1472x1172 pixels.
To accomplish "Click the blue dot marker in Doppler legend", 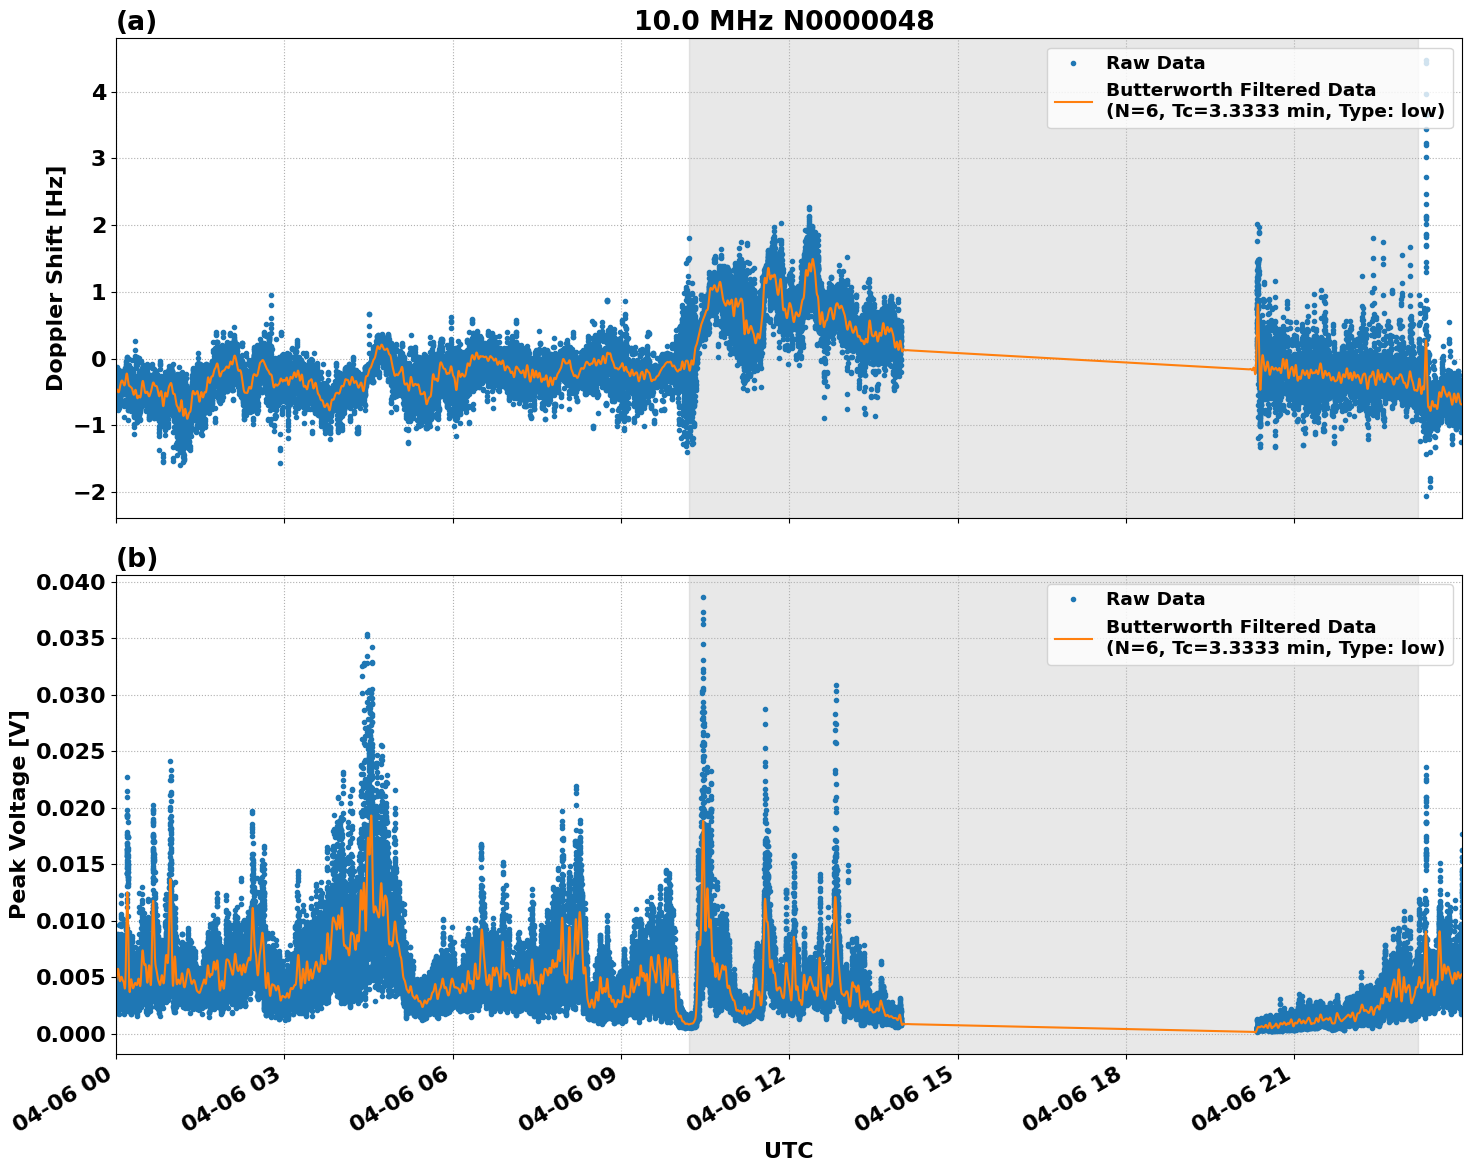I will click(x=1073, y=63).
